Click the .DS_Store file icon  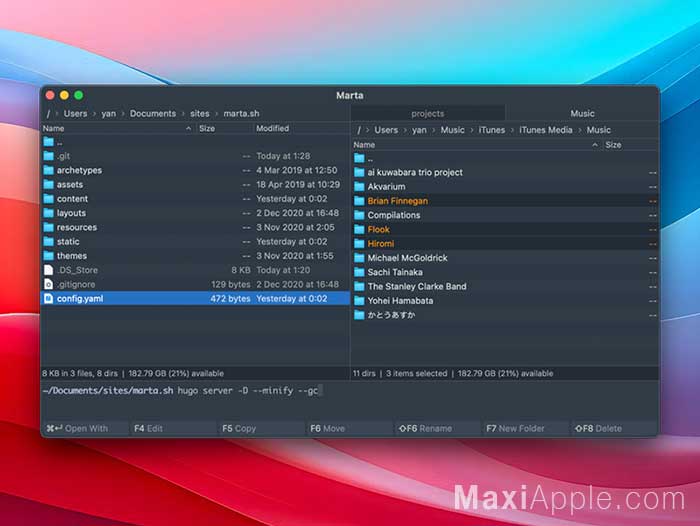click(x=49, y=270)
